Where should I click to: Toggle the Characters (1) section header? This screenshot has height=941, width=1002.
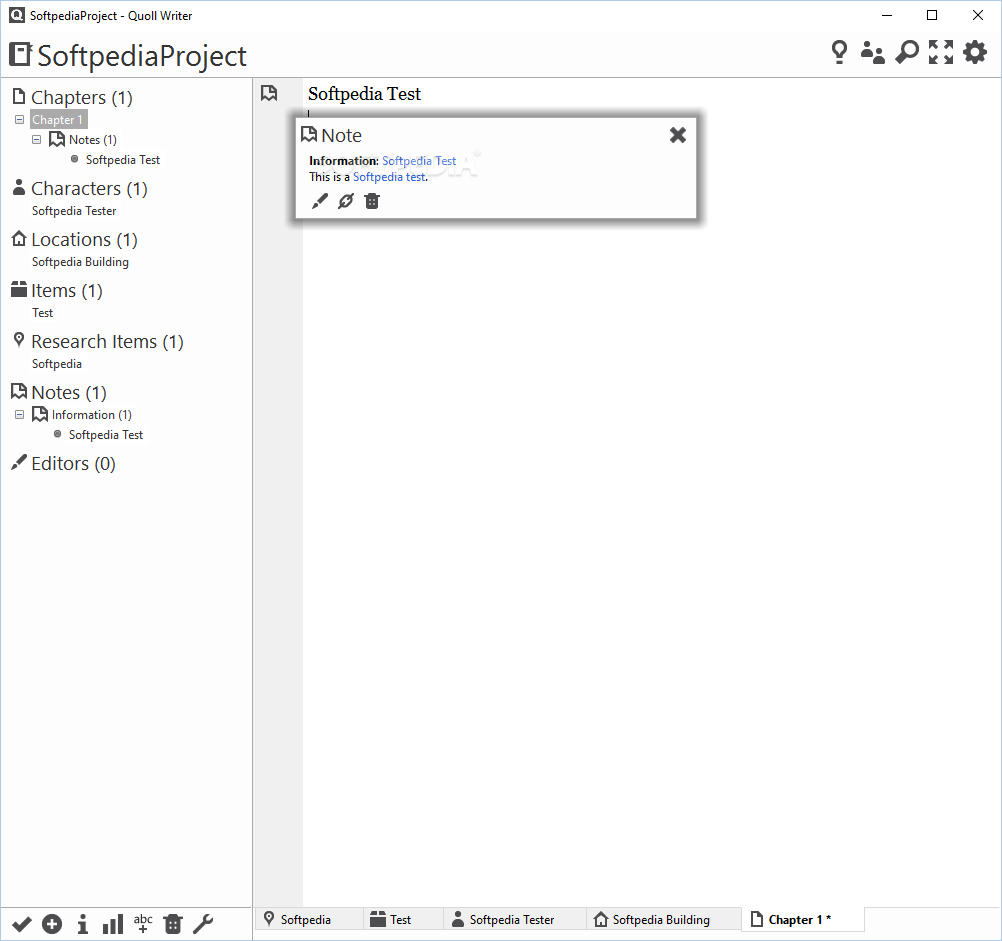coord(89,188)
